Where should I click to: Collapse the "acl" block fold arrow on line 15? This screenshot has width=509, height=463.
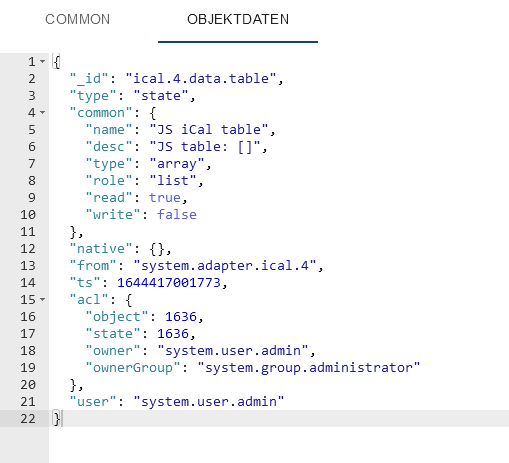pyautogui.click(x=42, y=299)
